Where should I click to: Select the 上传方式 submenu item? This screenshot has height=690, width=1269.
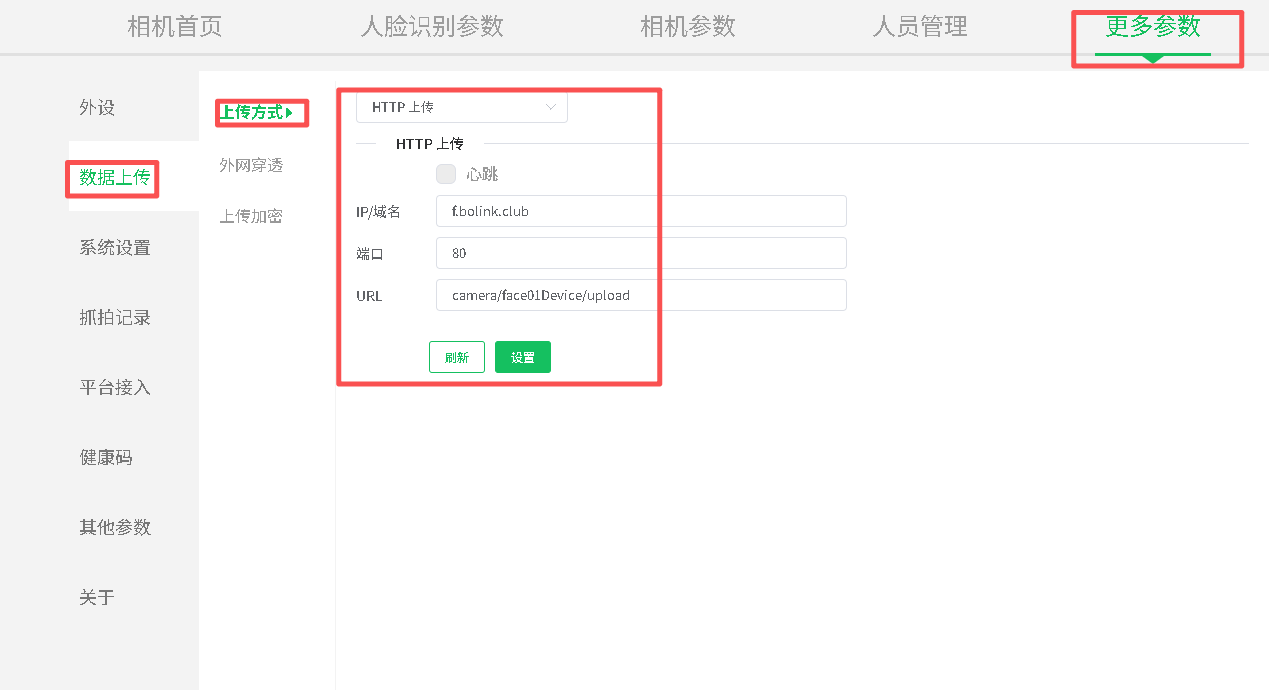[x=257, y=113]
